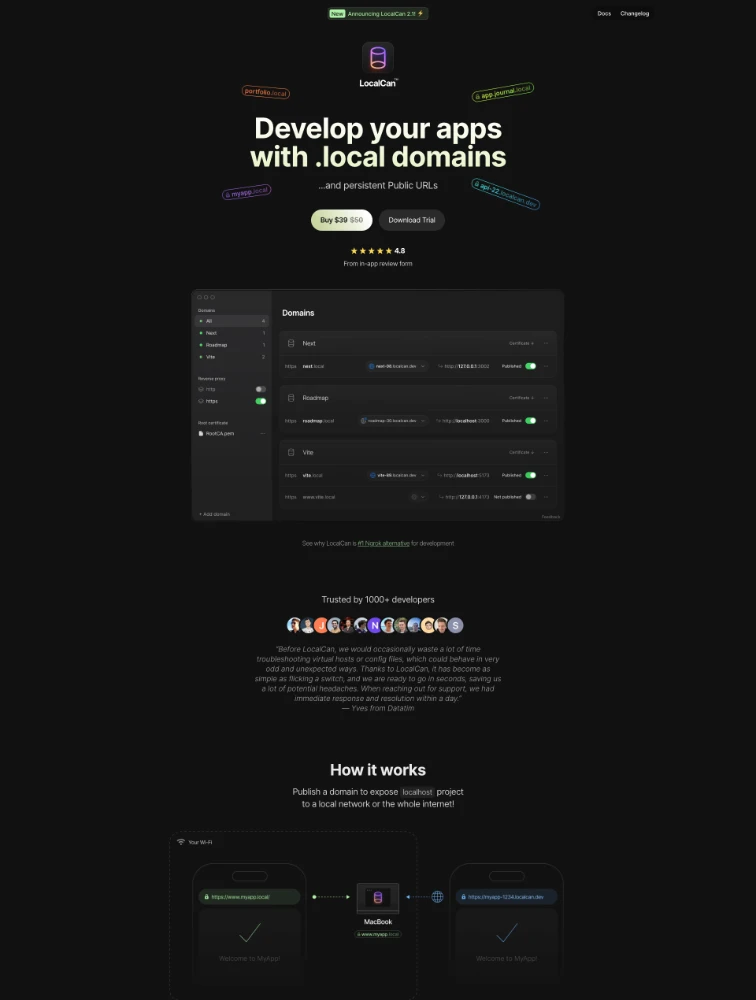The height and width of the screenshot is (1000, 756).
Task: Open more options for Roadmap domain header
Action: 546,398
